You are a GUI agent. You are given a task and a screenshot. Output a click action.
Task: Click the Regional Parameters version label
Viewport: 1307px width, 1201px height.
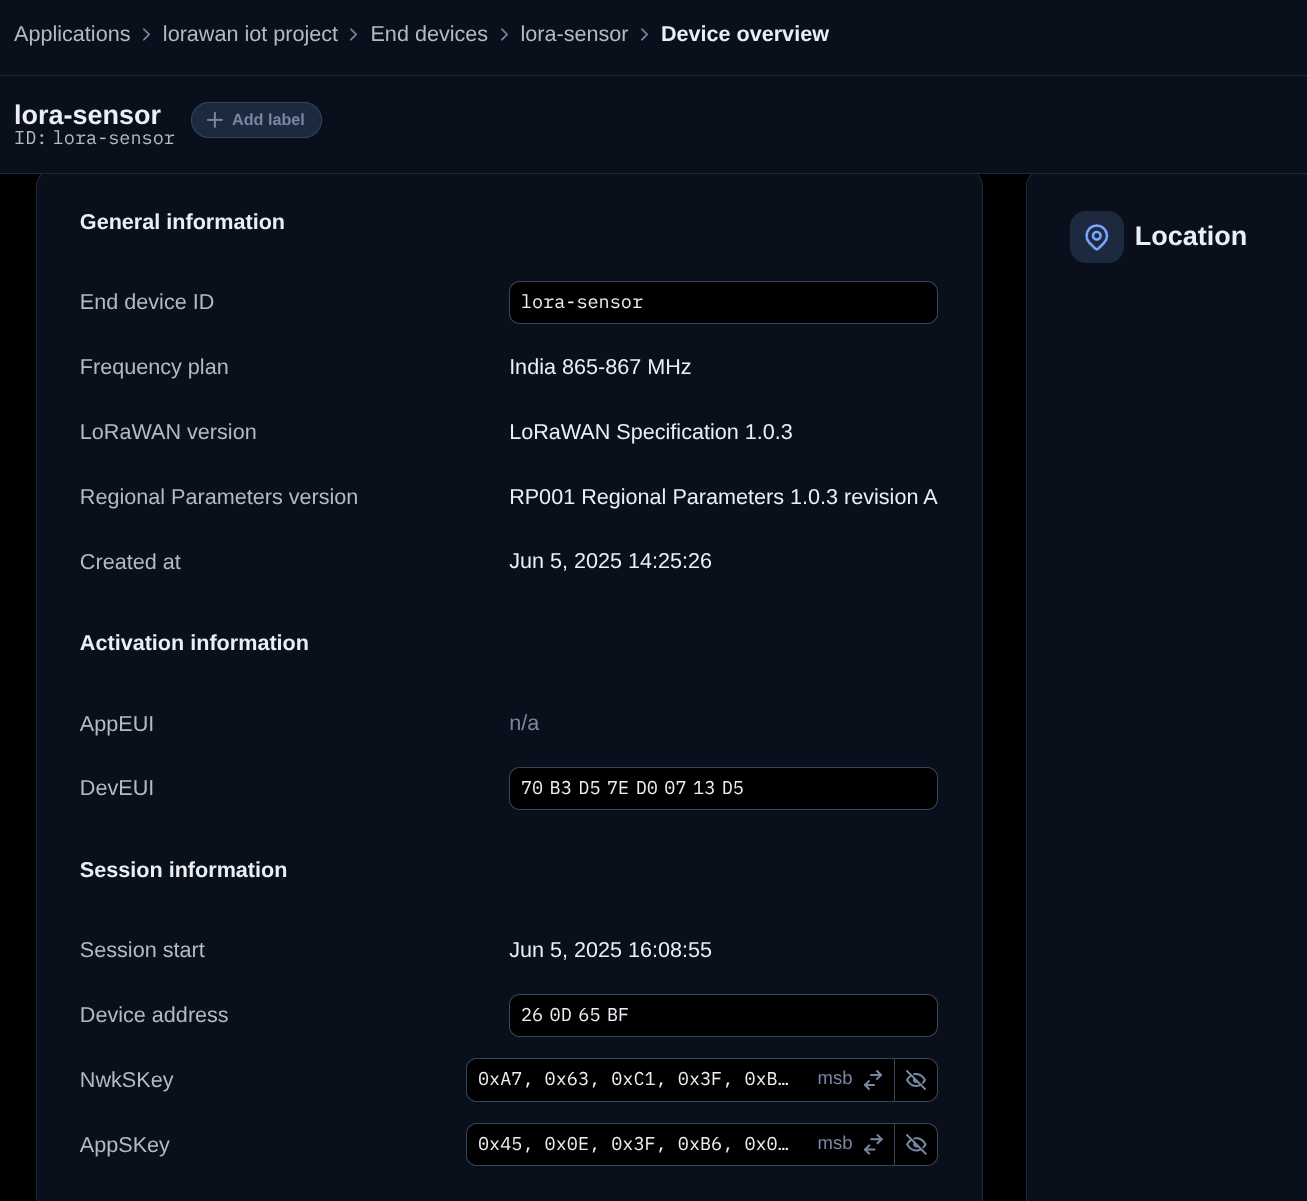(x=219, y=497)
